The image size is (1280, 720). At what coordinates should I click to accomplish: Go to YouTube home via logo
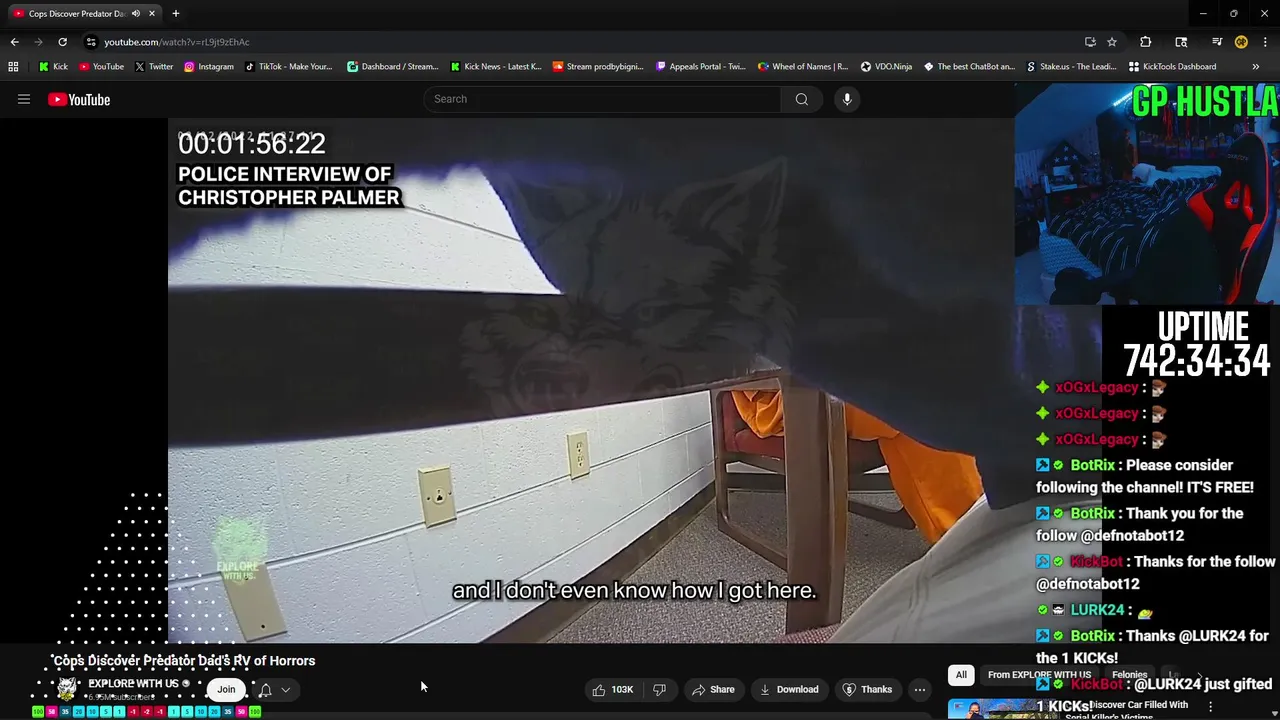[79, 99]
